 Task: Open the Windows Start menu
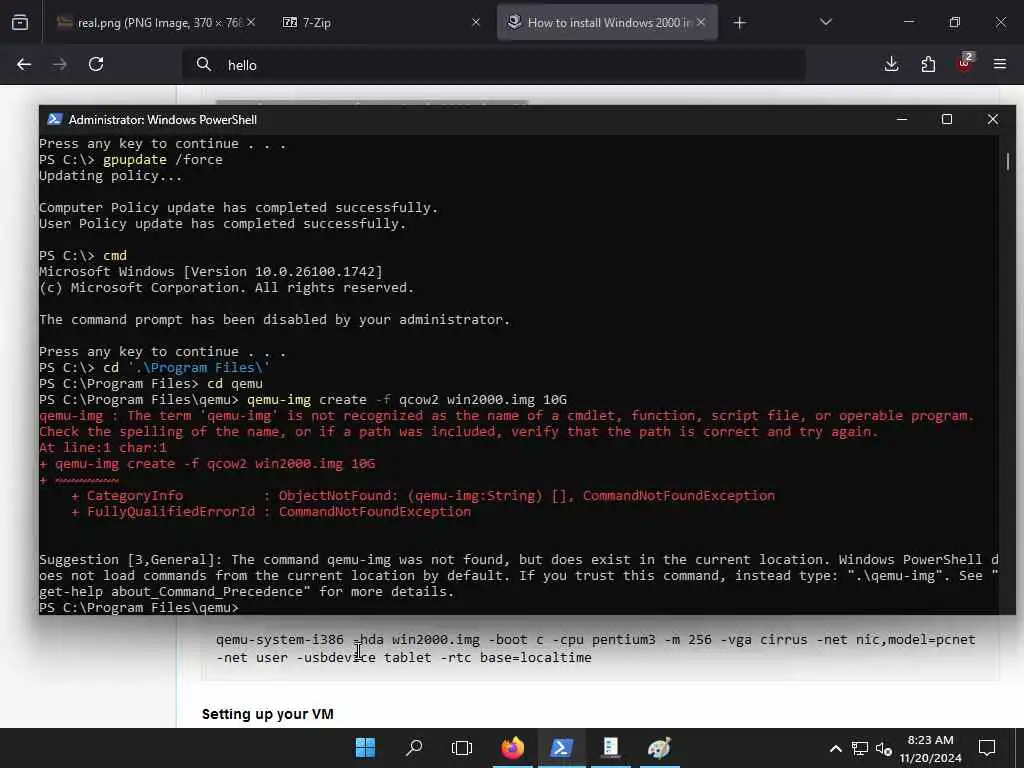[365, 748]
